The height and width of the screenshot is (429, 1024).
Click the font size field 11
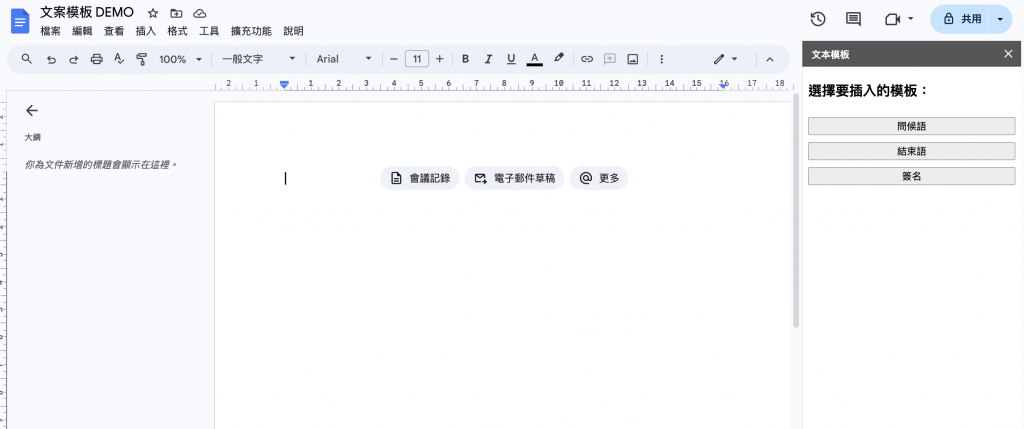417,59
